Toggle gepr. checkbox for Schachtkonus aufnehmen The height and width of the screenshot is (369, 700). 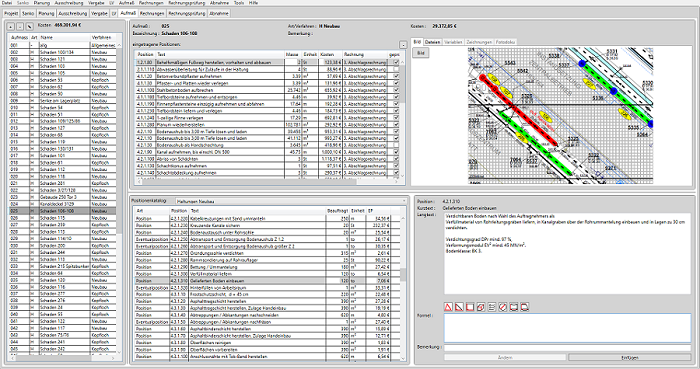coord(396,166)
